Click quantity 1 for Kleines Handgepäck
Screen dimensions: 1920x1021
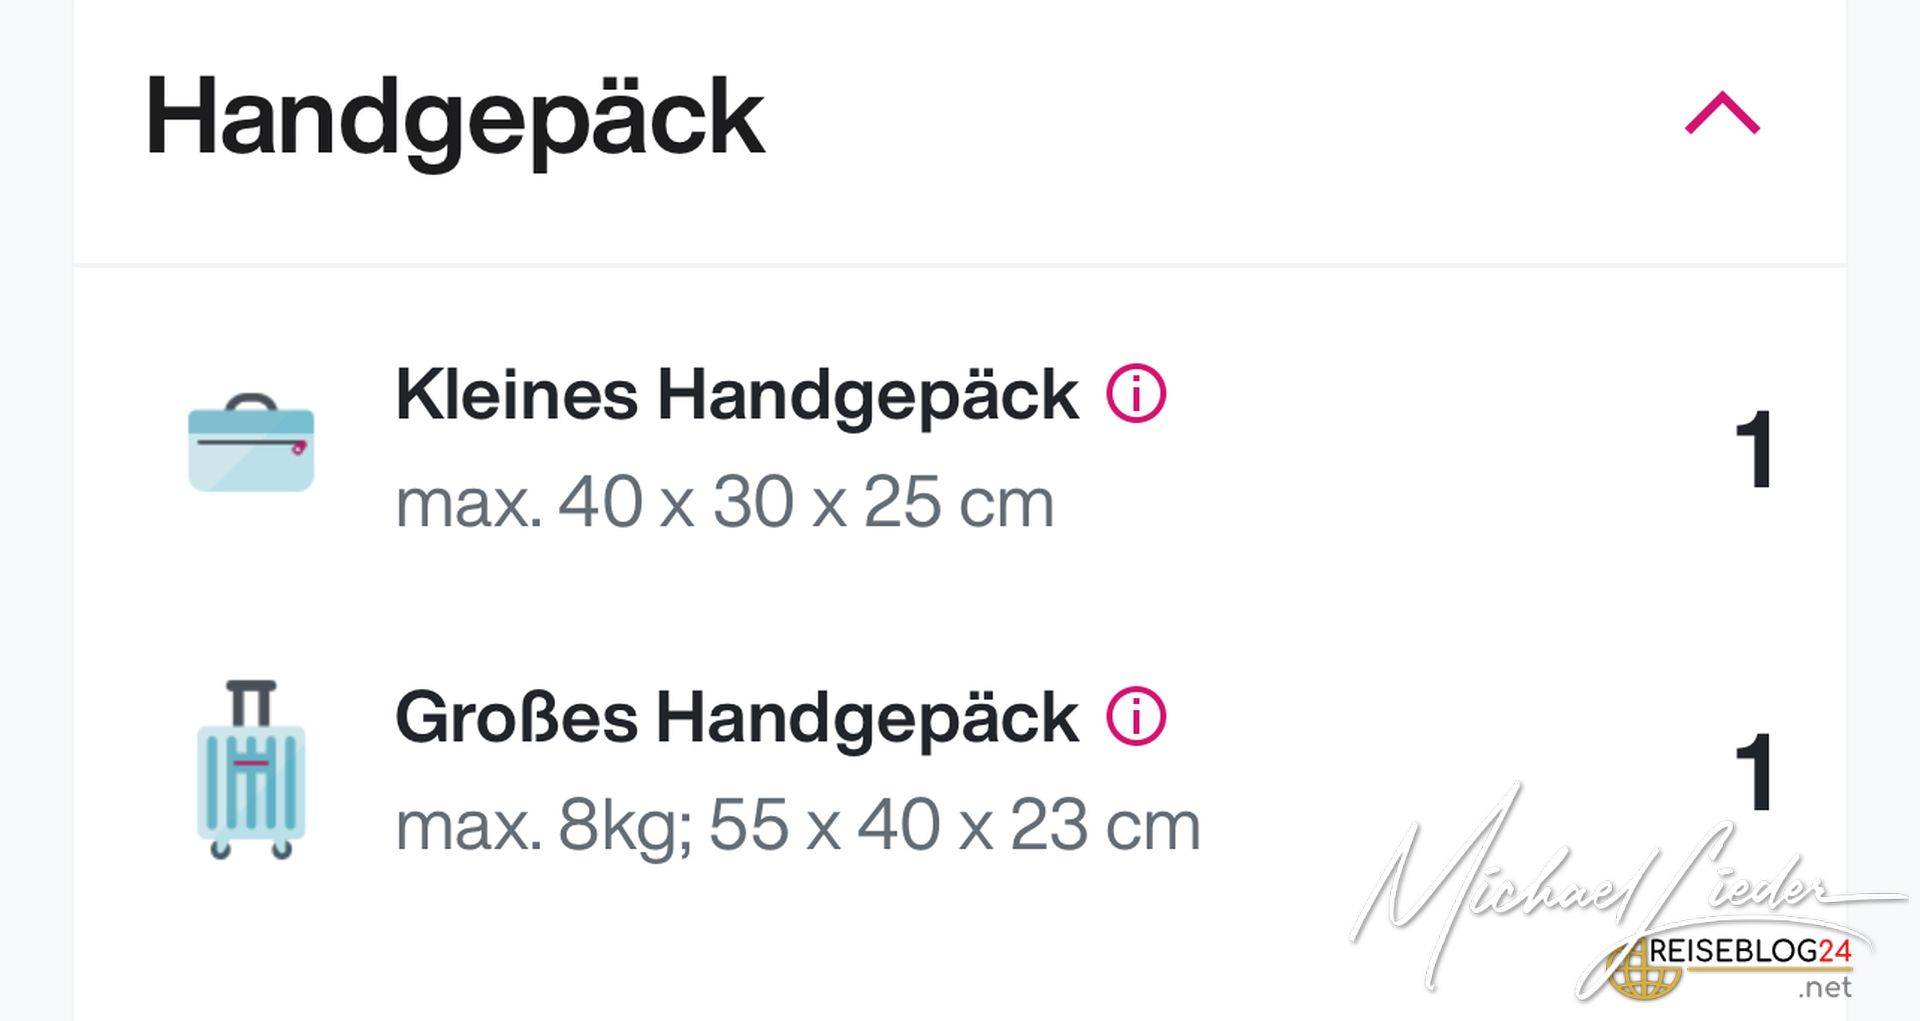pos(1753,449)
